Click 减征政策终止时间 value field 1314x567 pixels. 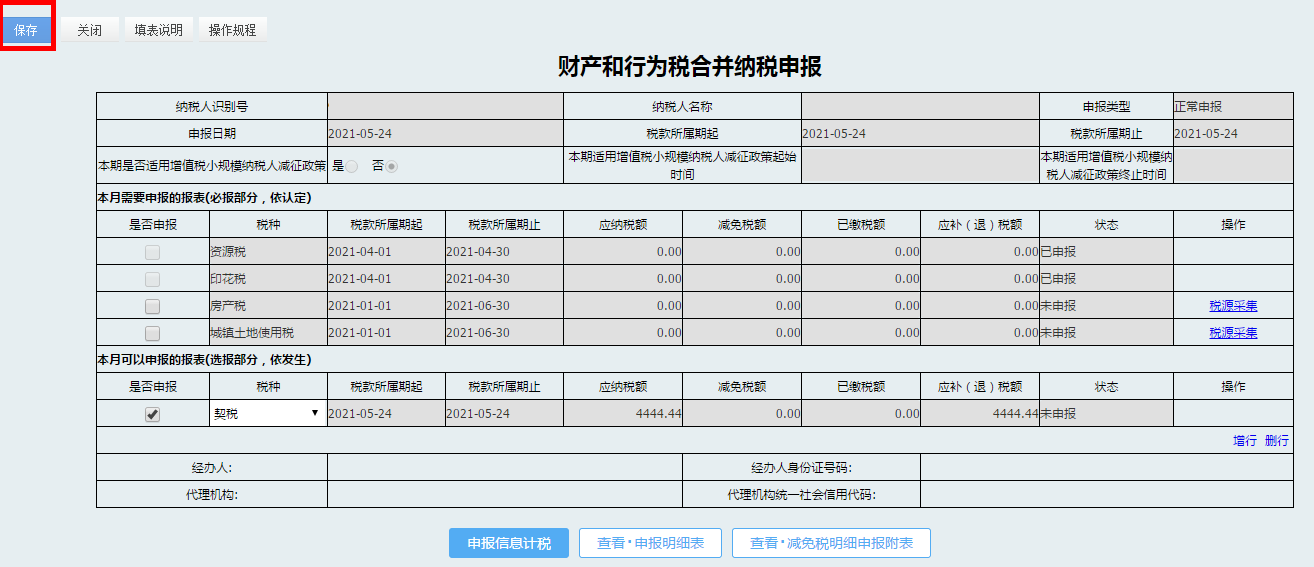1233,166
